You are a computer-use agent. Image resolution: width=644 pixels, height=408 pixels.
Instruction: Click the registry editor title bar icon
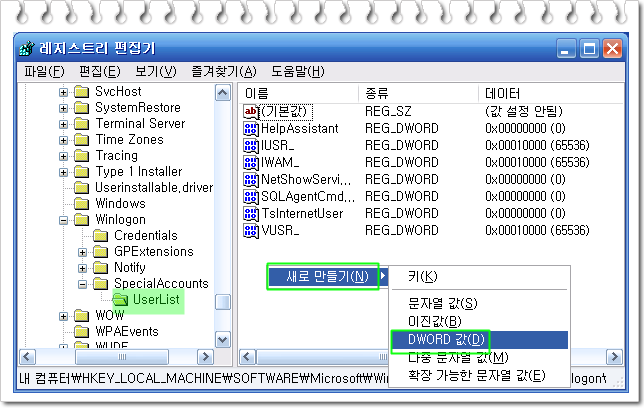[x=27, y=48]
